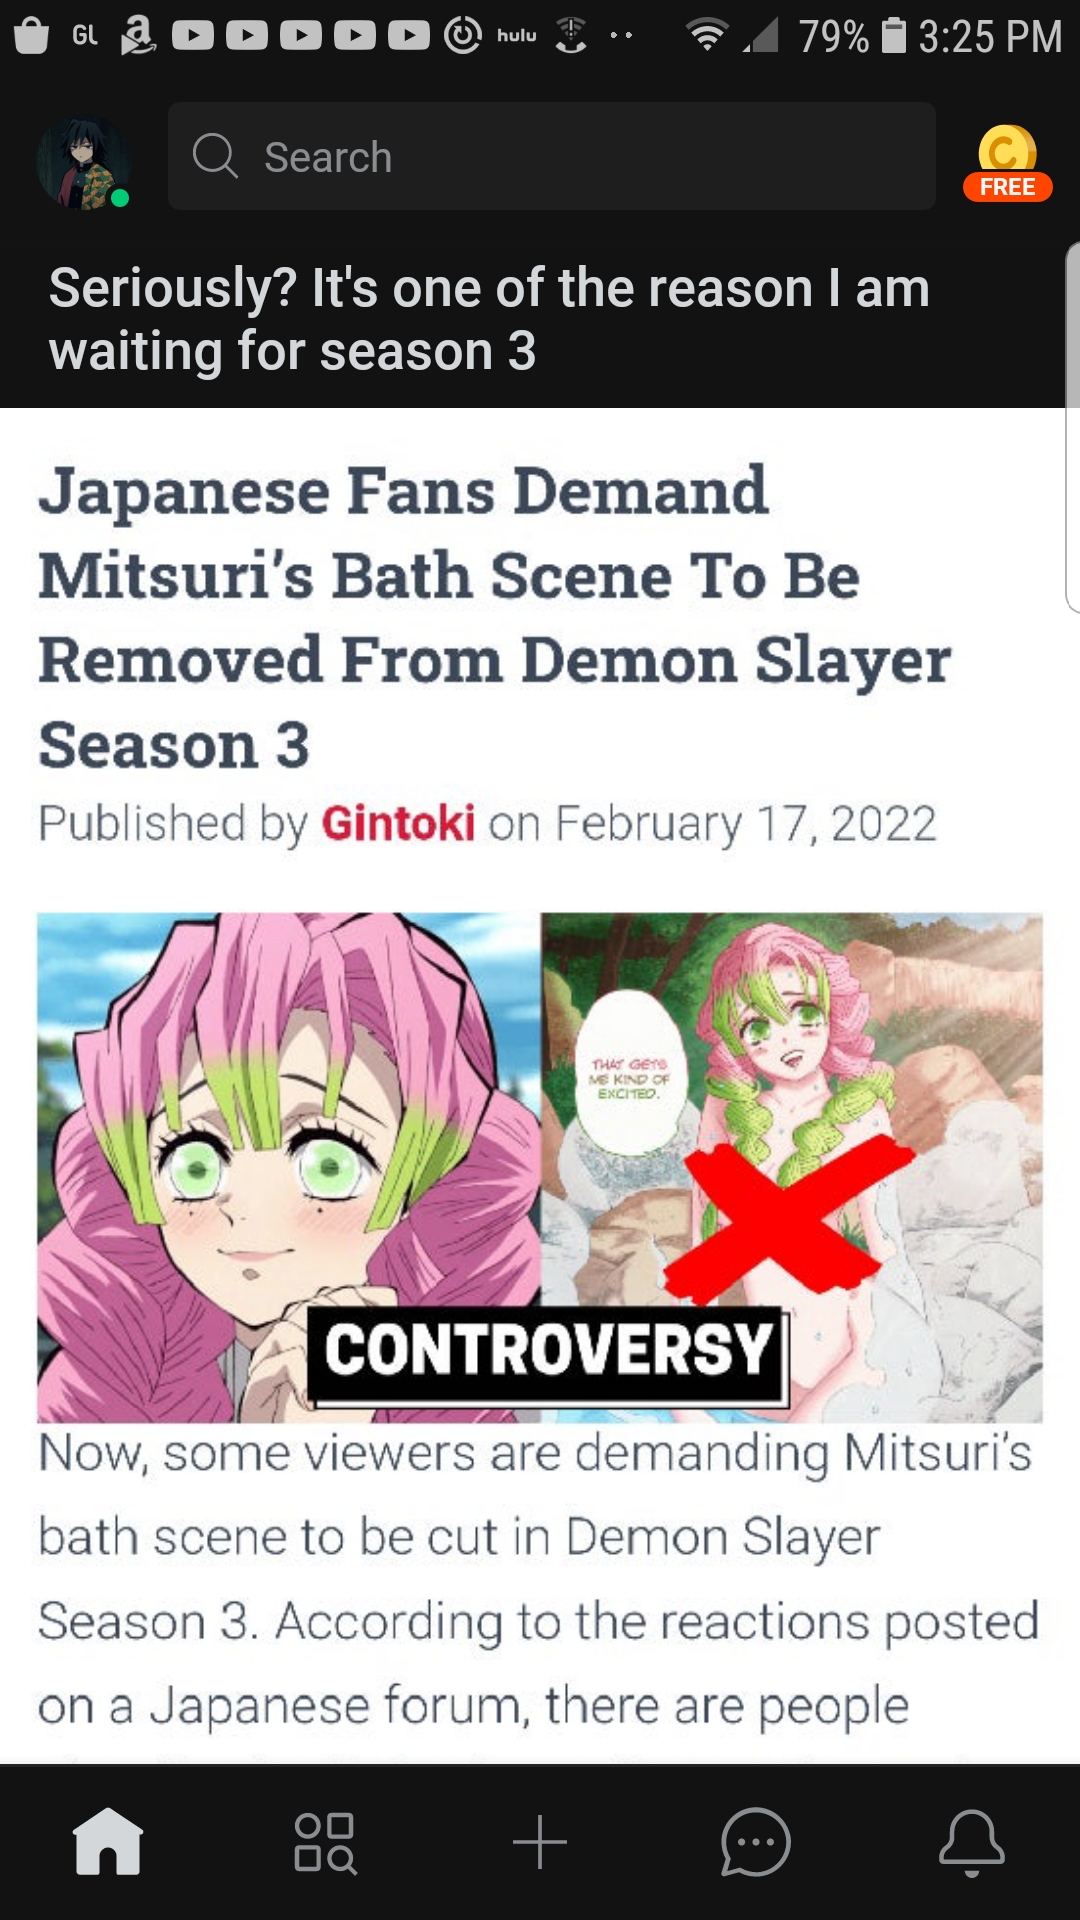Tap the battery percentage indicator
Screen dimensions: 1080x1920
(x=833, y=37)
